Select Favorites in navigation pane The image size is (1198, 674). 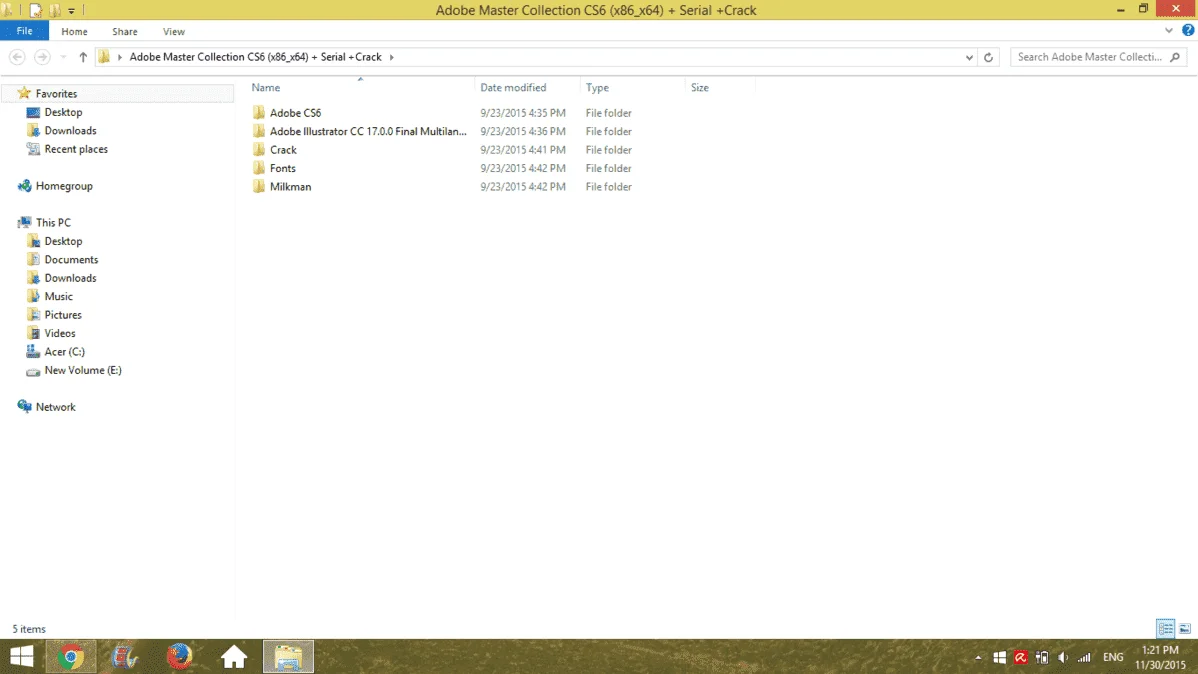pyautogui.click(x=56, y=93)
